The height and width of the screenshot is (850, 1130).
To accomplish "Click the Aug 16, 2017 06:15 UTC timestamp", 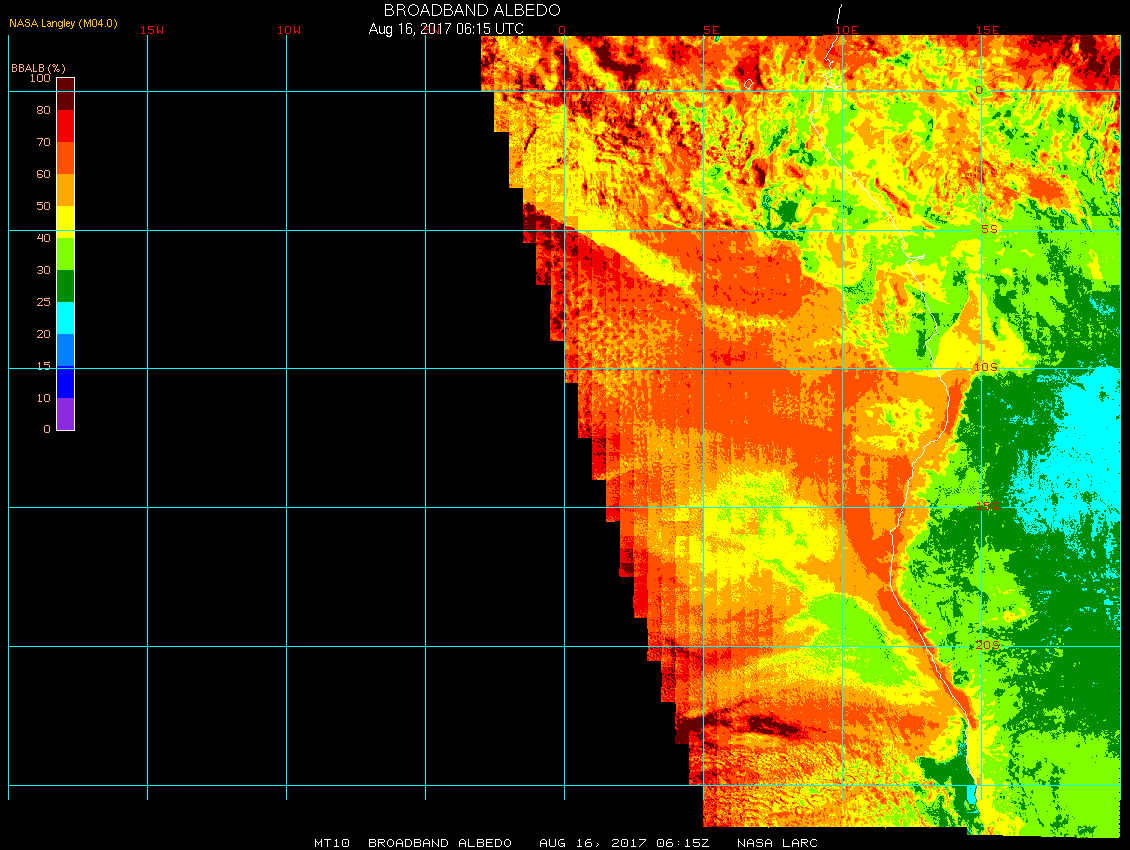I will (x=446, y=29).
